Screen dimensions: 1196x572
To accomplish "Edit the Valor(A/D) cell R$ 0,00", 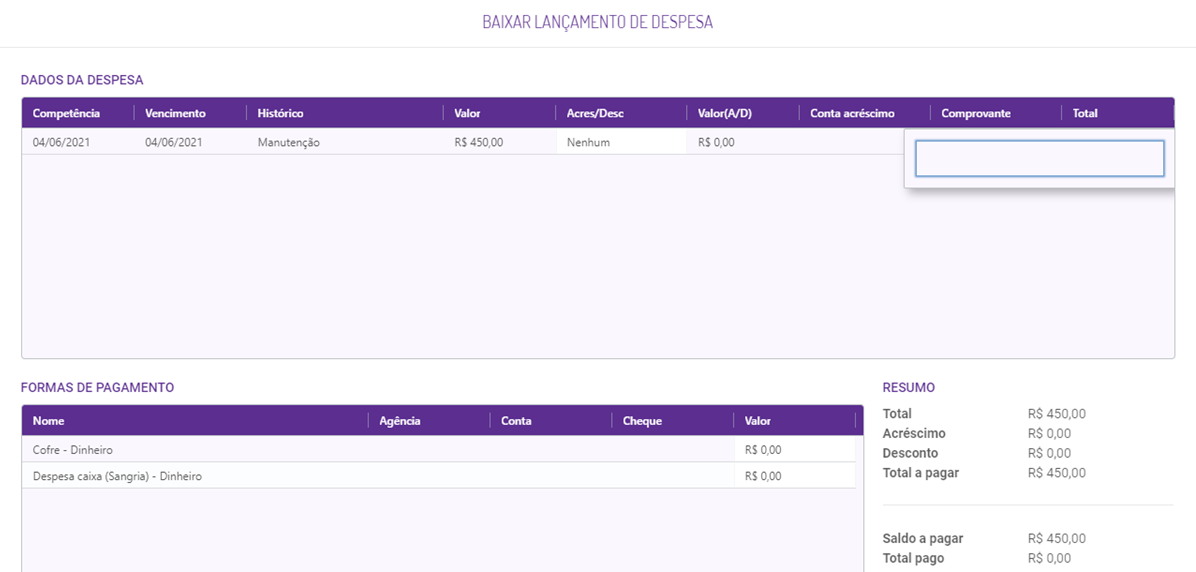I will [x=715, y=142].
